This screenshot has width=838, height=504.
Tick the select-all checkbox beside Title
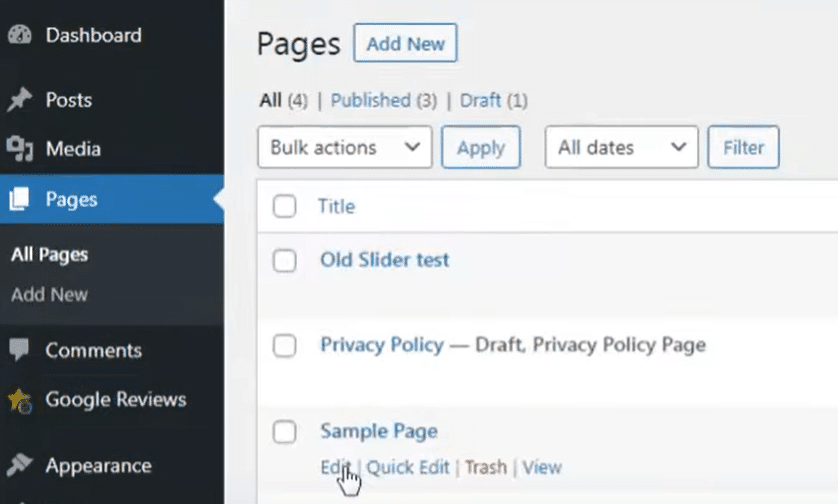click(x=284, y=206)
